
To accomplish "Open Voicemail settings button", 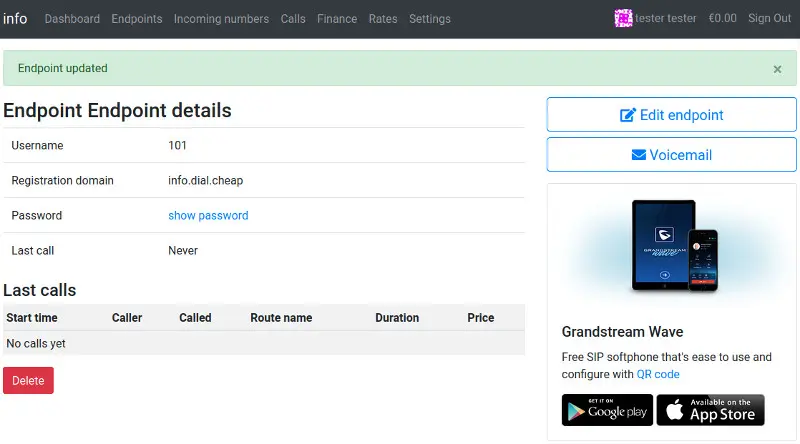I will click(x=671, y=155).
